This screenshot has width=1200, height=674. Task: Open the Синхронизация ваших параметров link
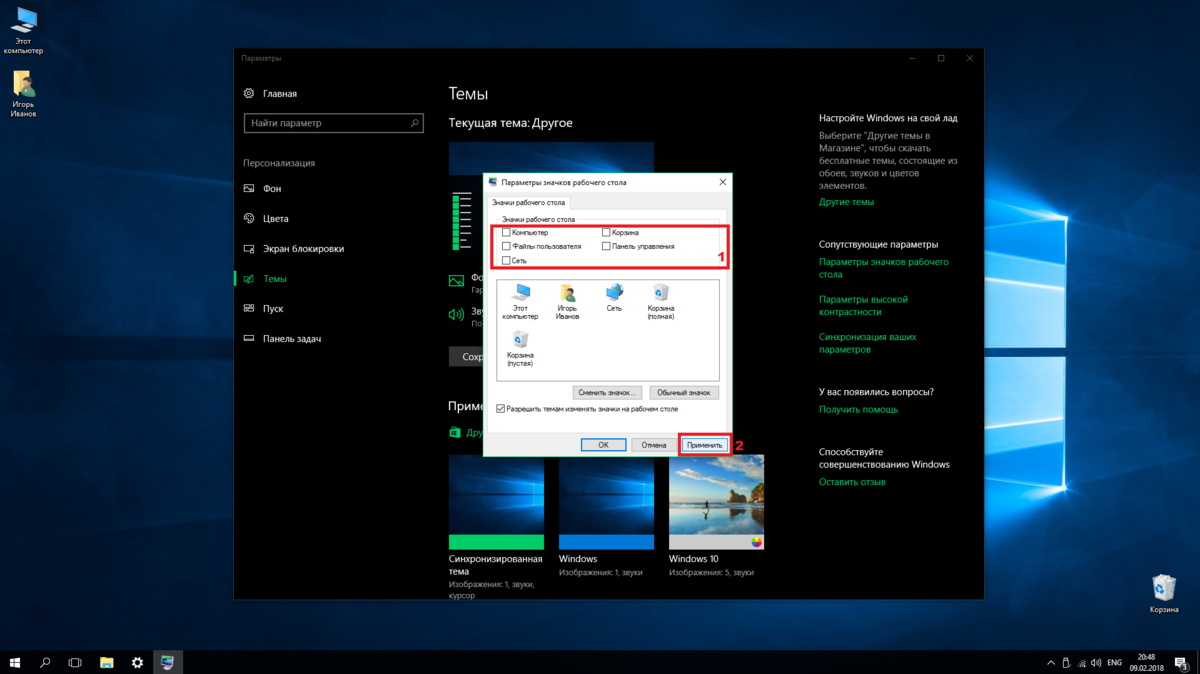[x=868, y=343]
